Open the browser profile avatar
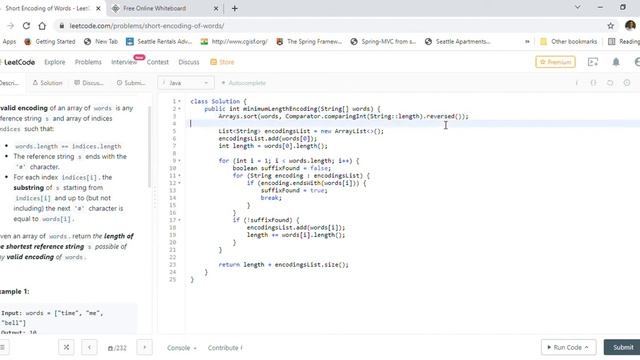 630,26
